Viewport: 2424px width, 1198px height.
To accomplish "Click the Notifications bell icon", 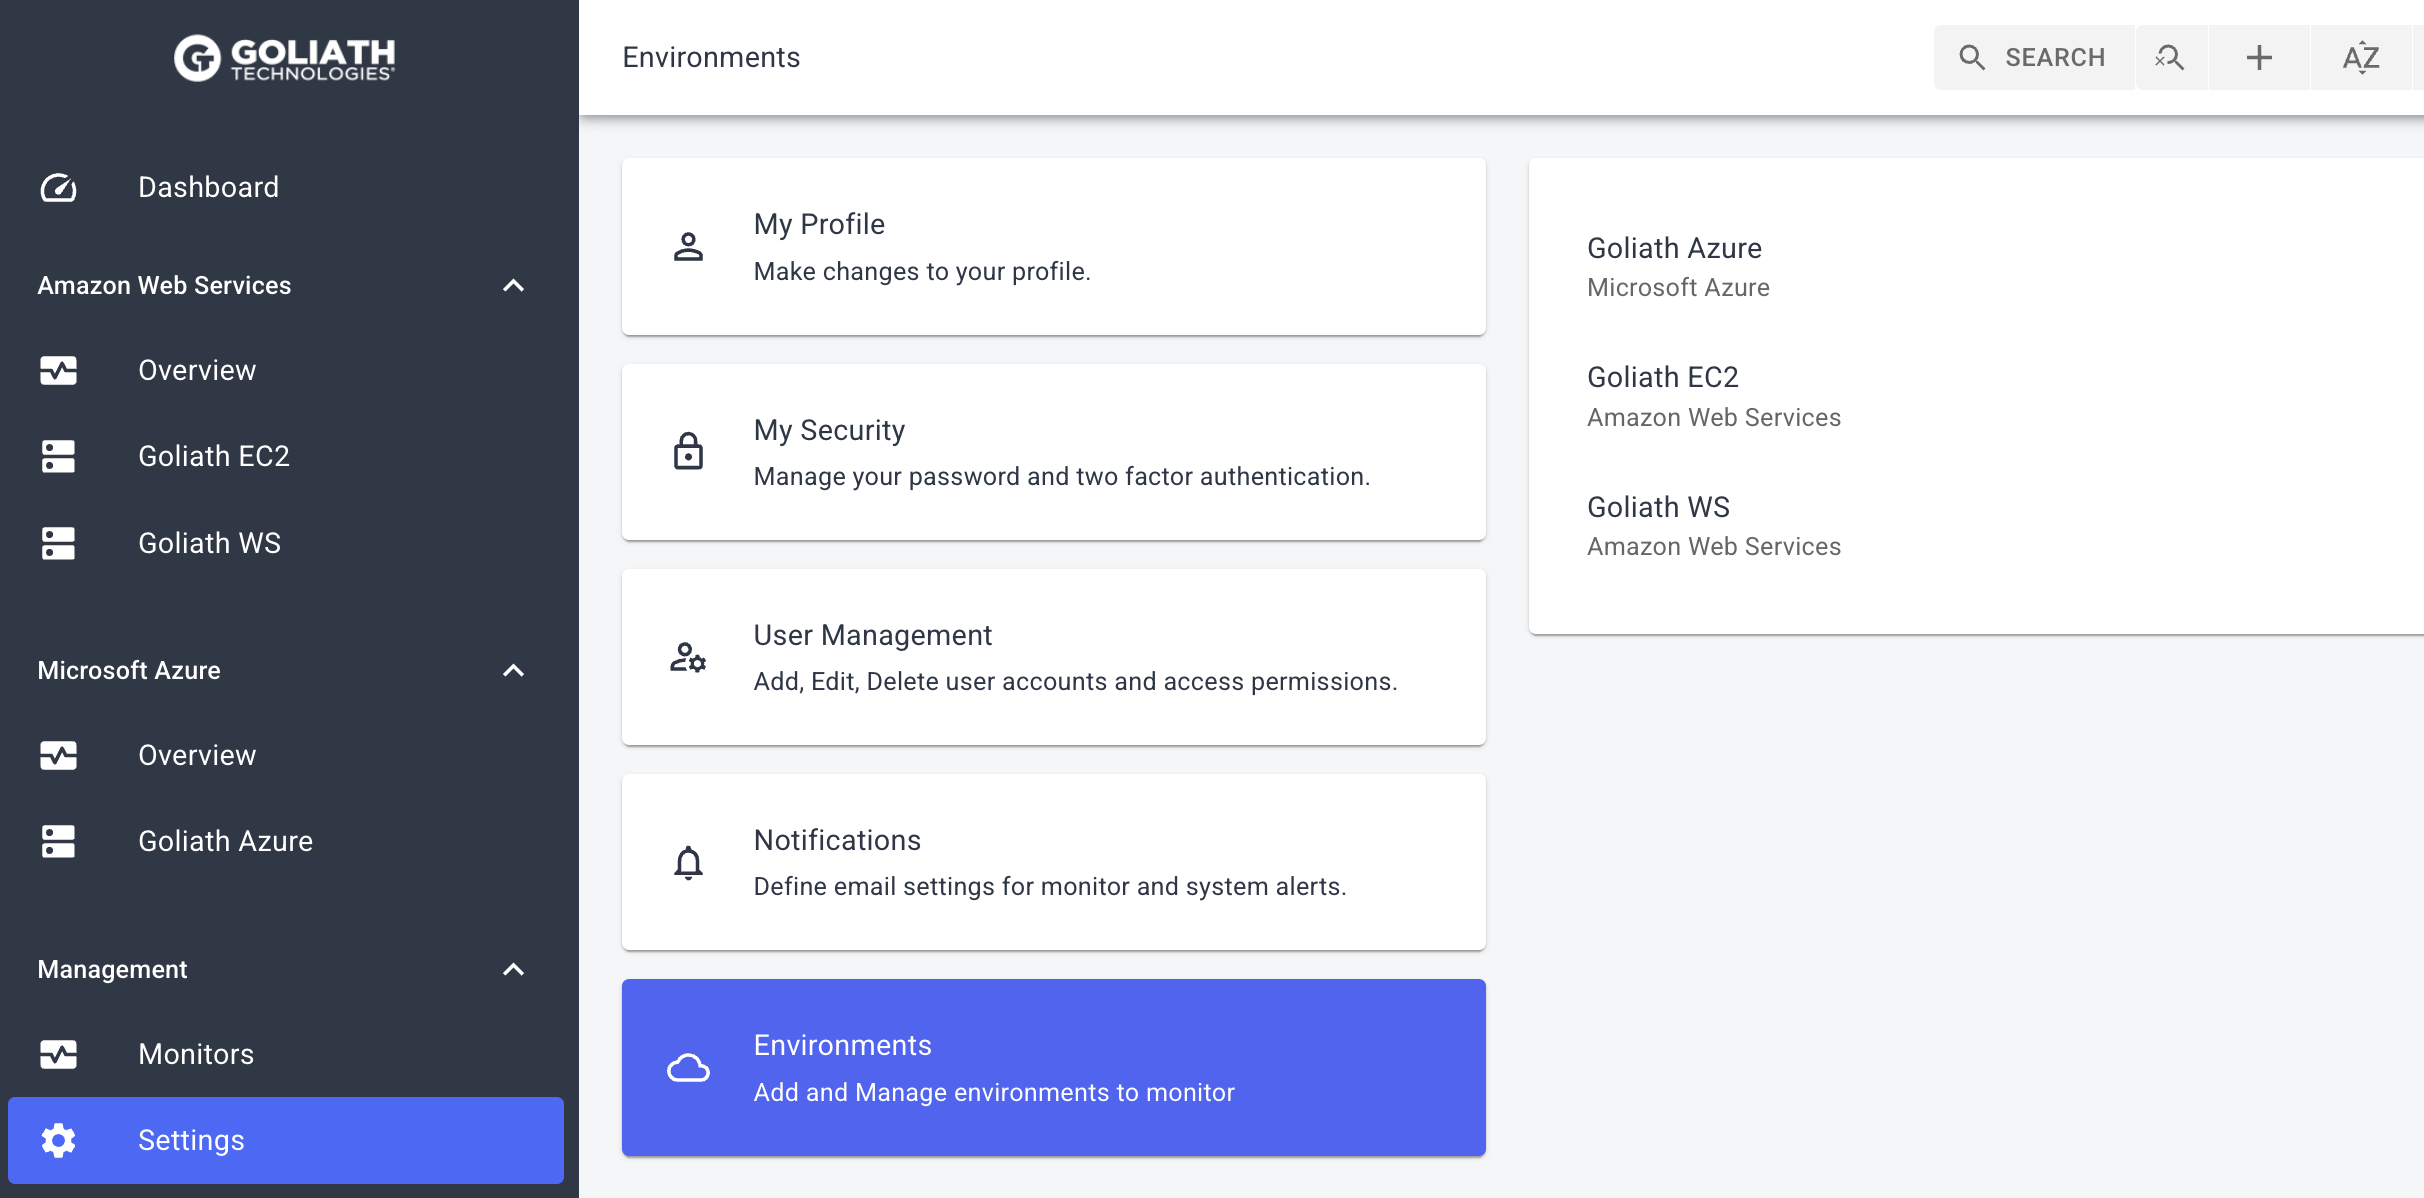I will click(x=688, y=862).
